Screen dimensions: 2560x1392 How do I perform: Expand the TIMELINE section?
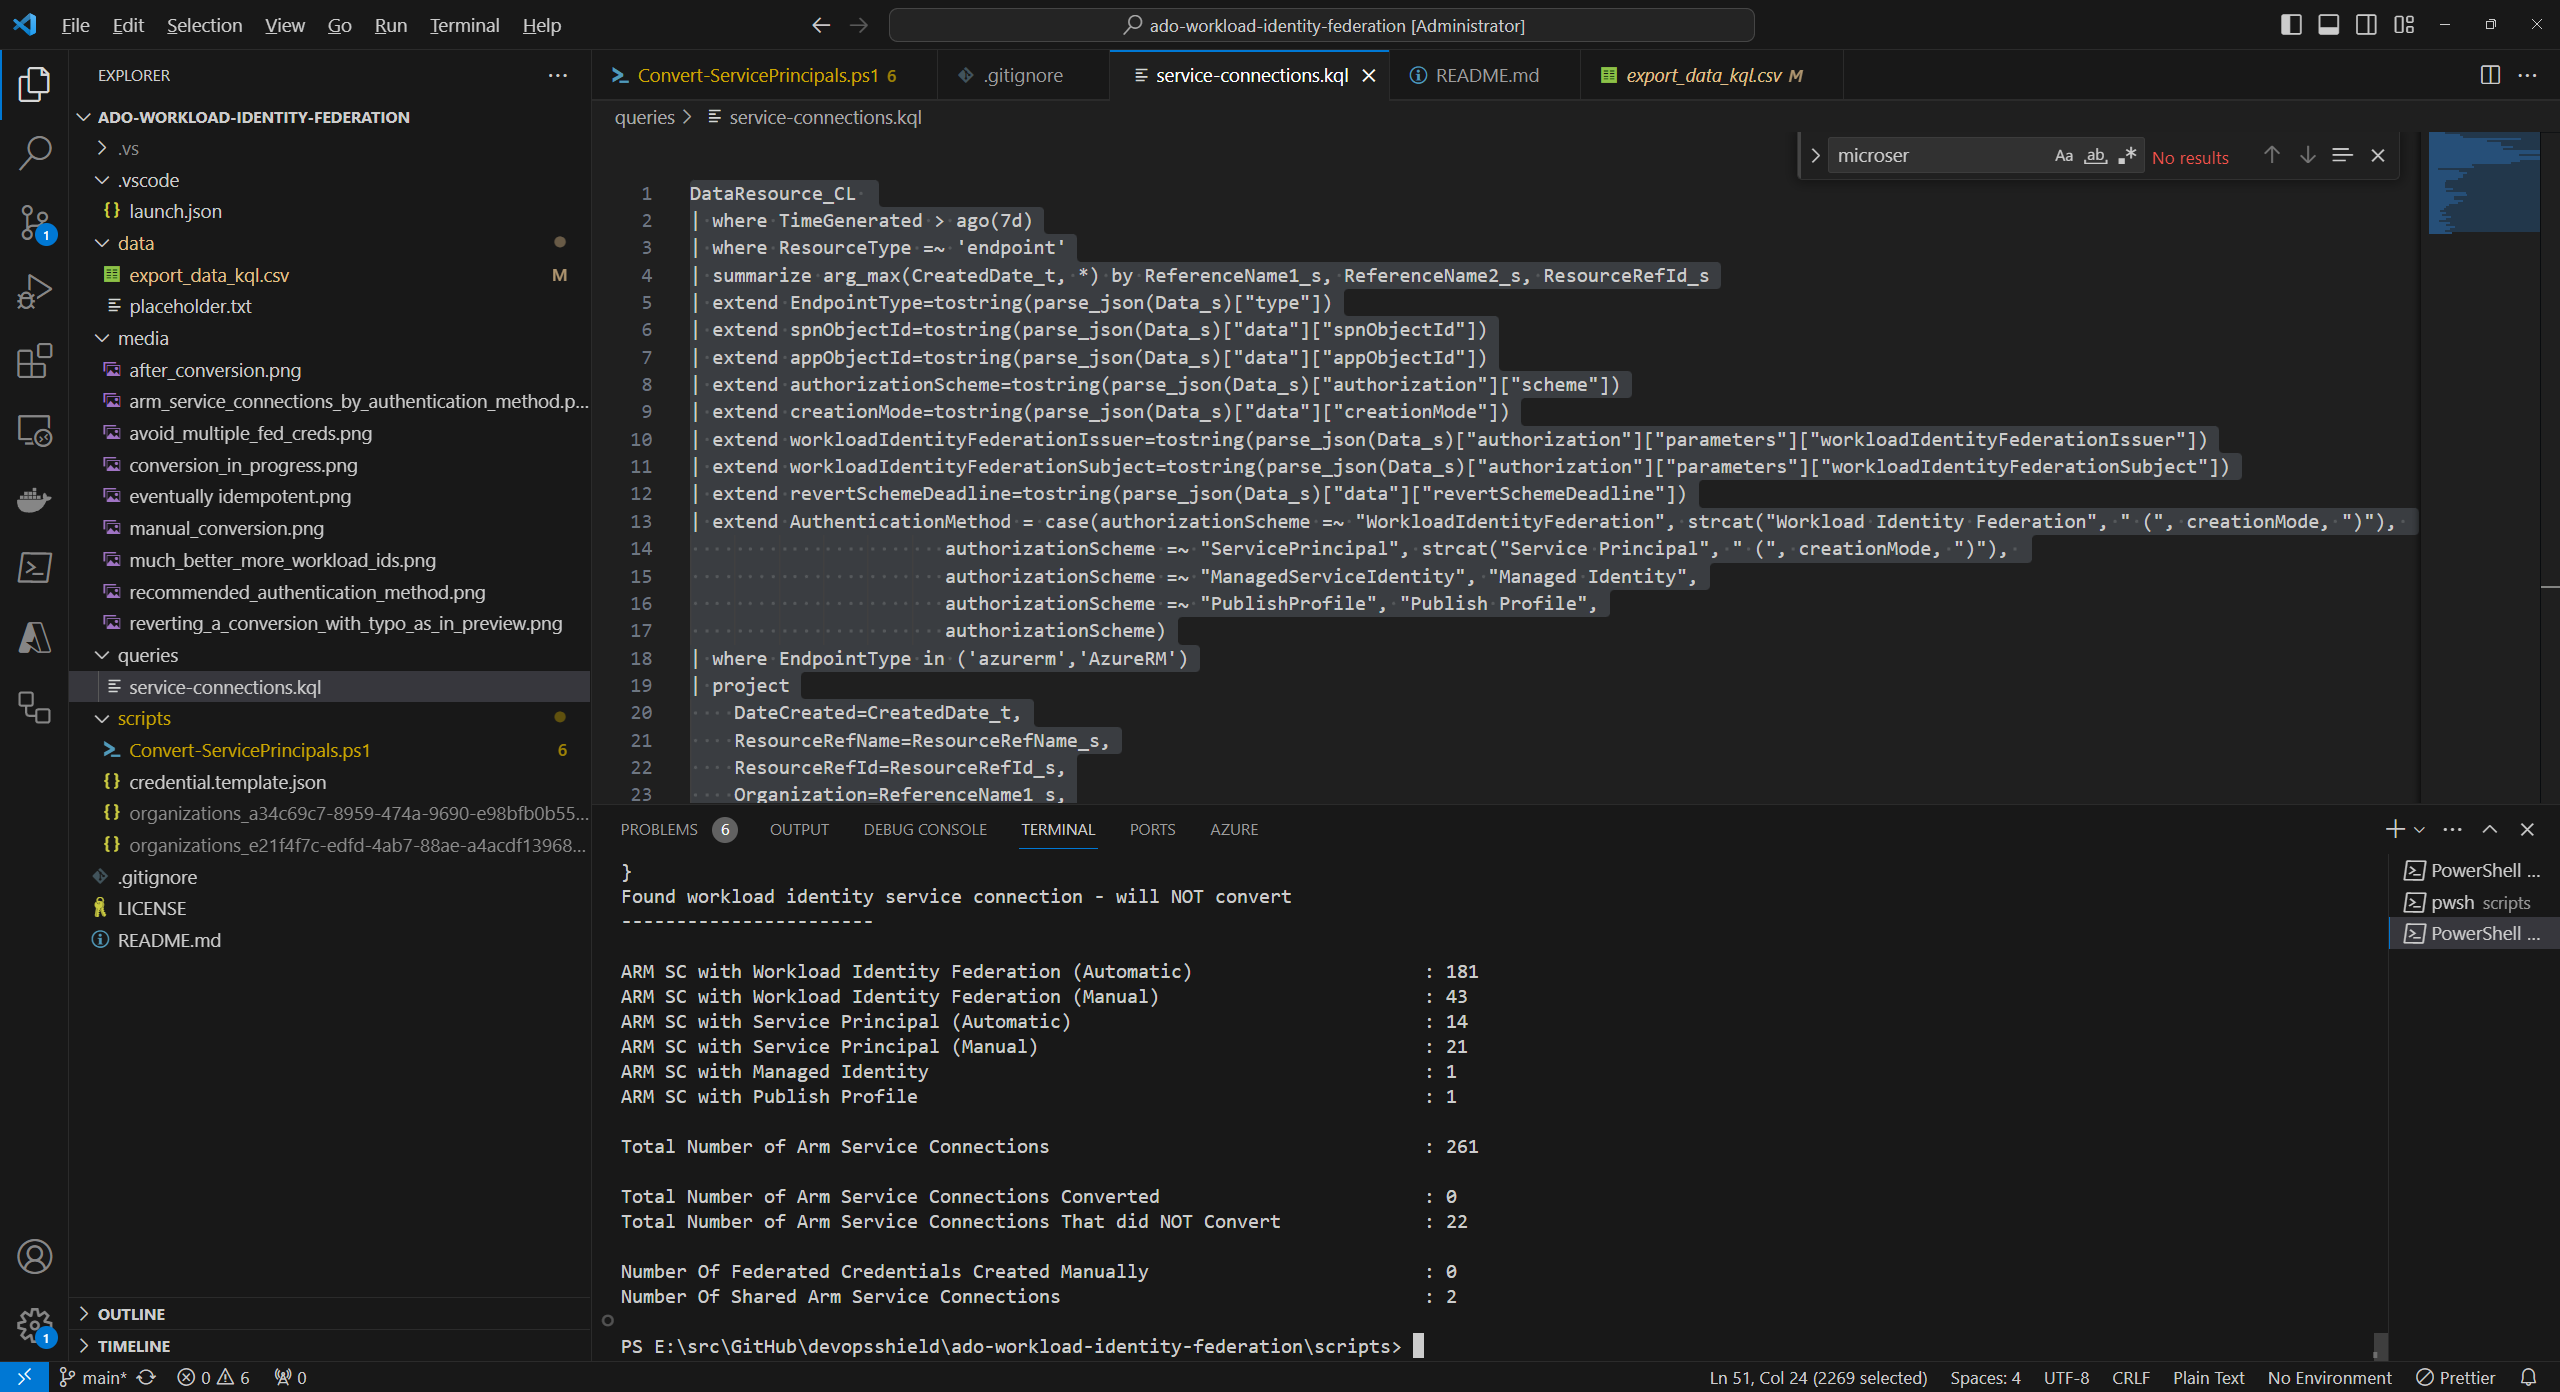pos(330,1346)
